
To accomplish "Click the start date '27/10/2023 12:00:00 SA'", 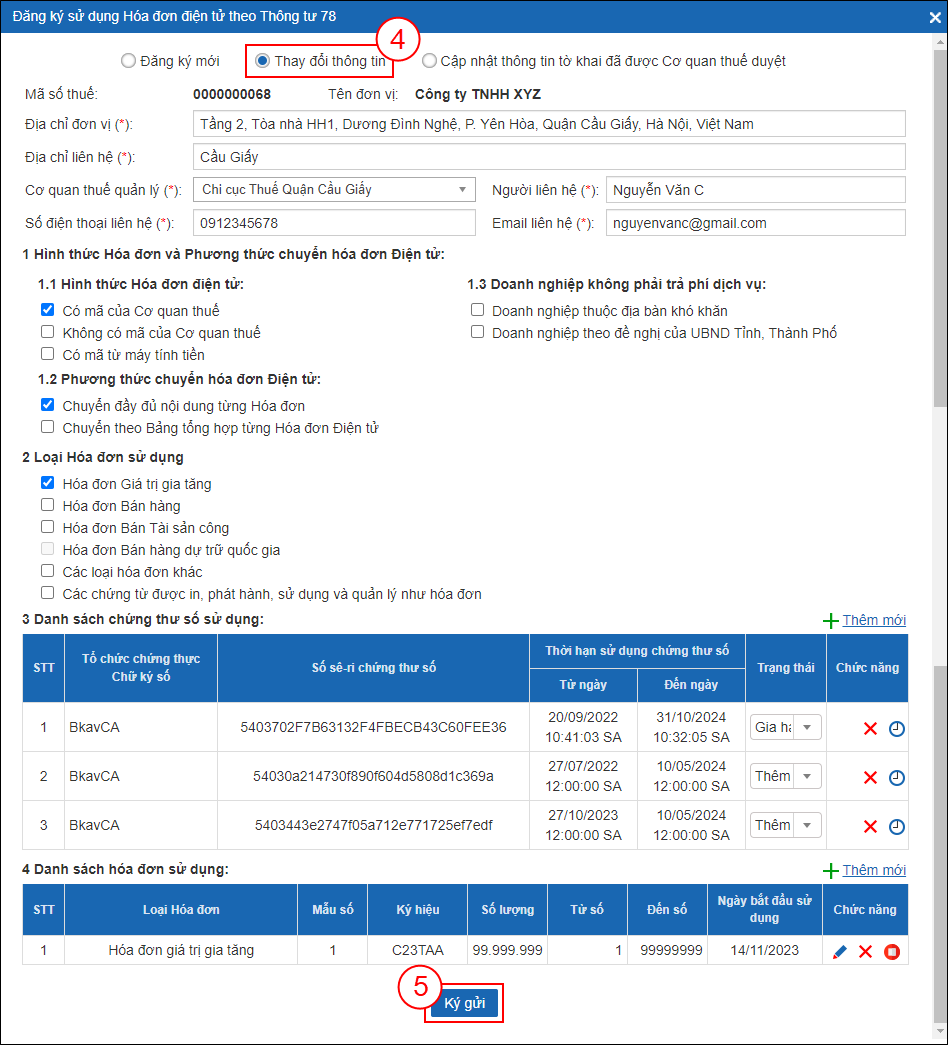I will [x=583, y=826].
